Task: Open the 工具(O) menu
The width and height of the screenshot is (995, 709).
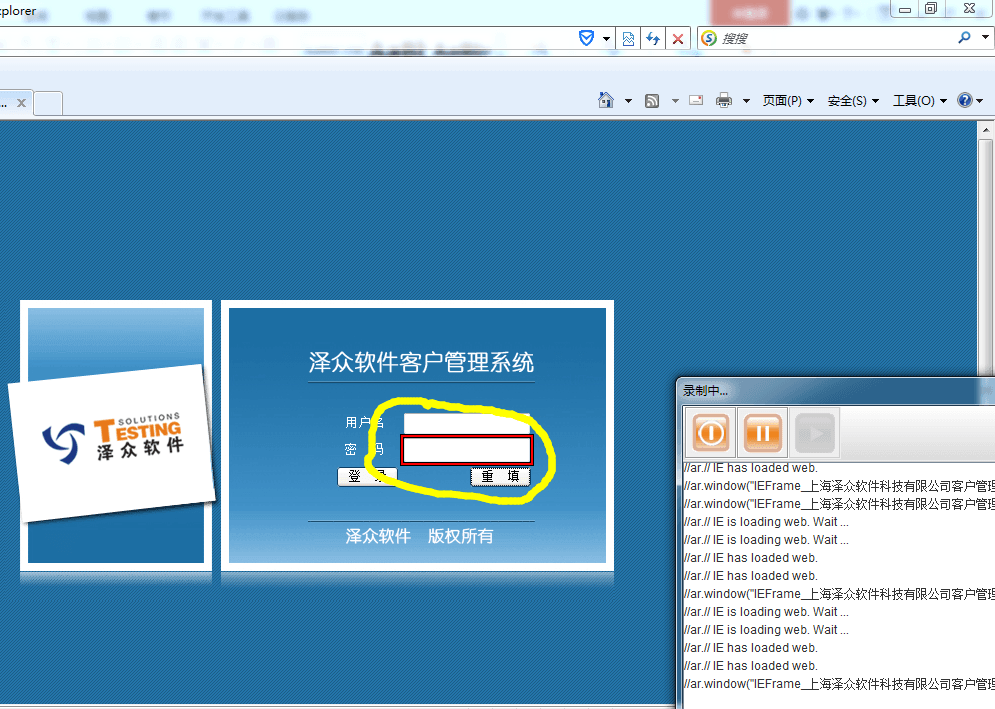Action: click(920, 101)
